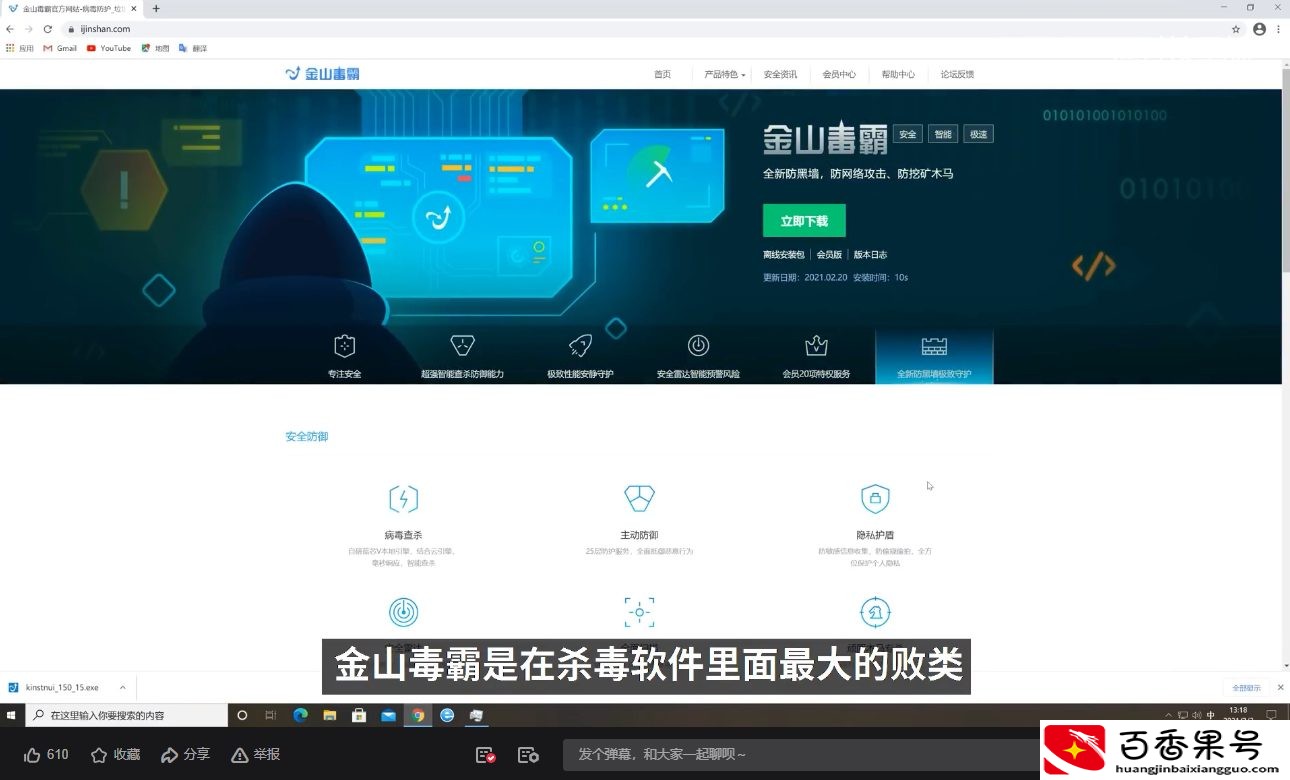Click the 发个弹幕 comment input box
Viewport: 1290px width, 780px height.
[800, 755]
